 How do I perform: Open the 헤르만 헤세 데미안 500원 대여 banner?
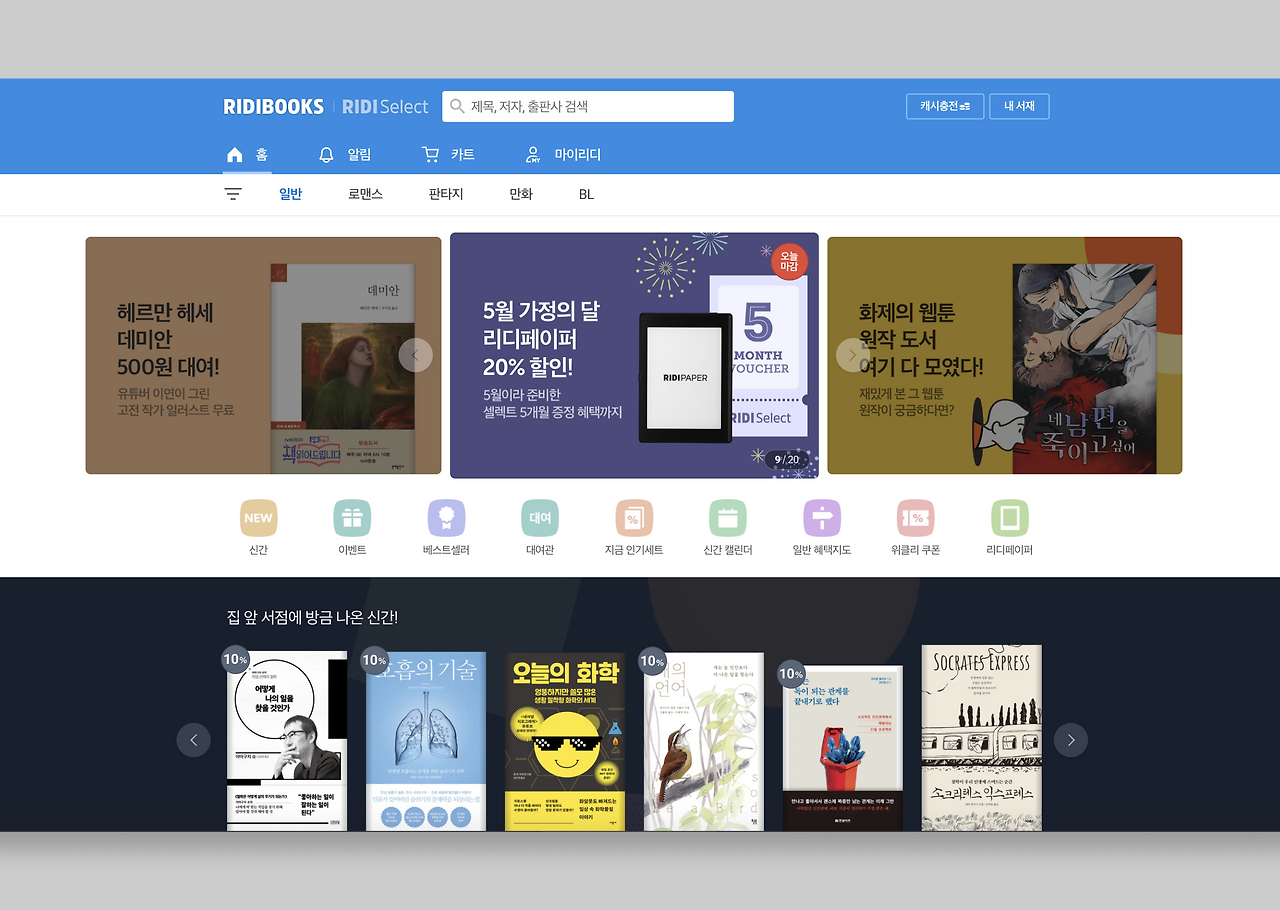(263, 355)
